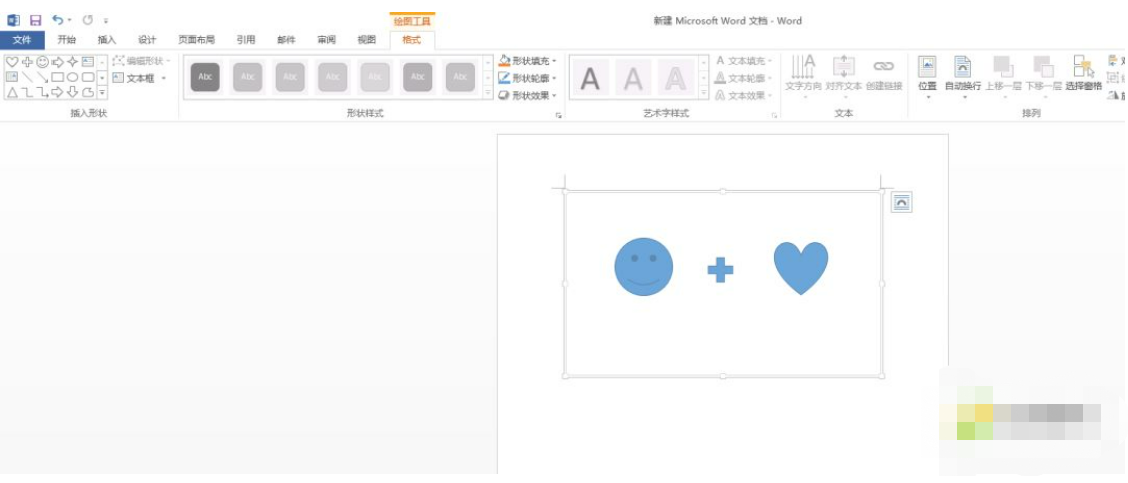Select the blue plus shape on canvas
Image resolution: width=1128 pixels, height=483 pixels.
tap(720, 270)
